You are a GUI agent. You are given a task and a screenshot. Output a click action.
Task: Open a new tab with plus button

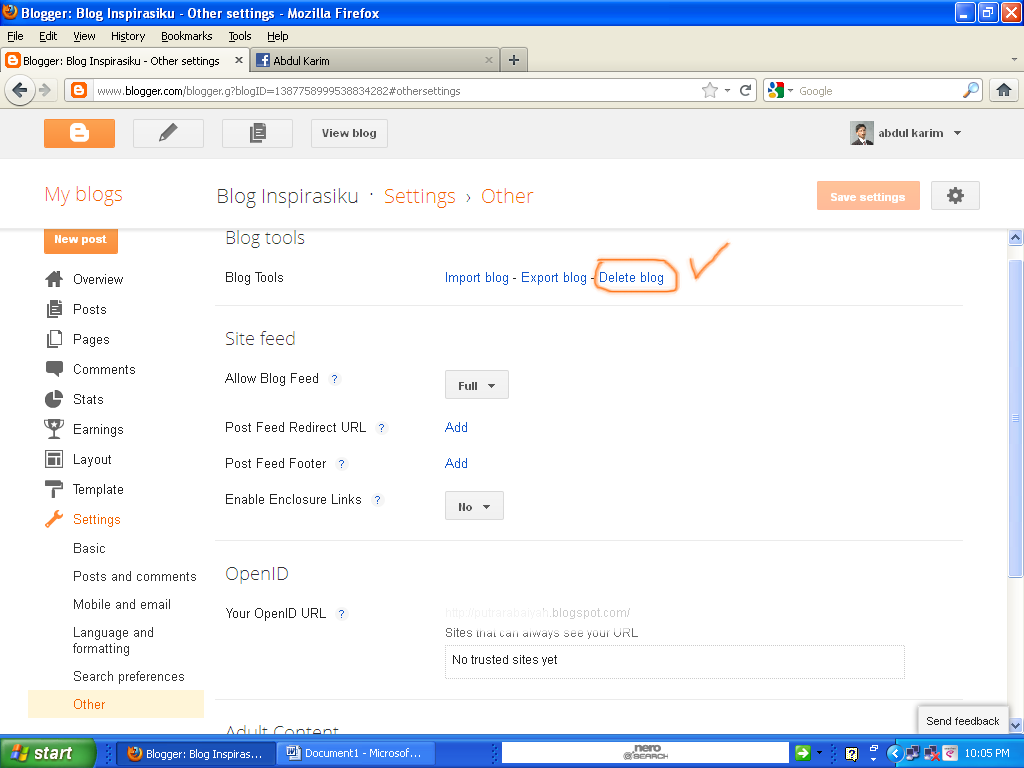coord(514,60)
